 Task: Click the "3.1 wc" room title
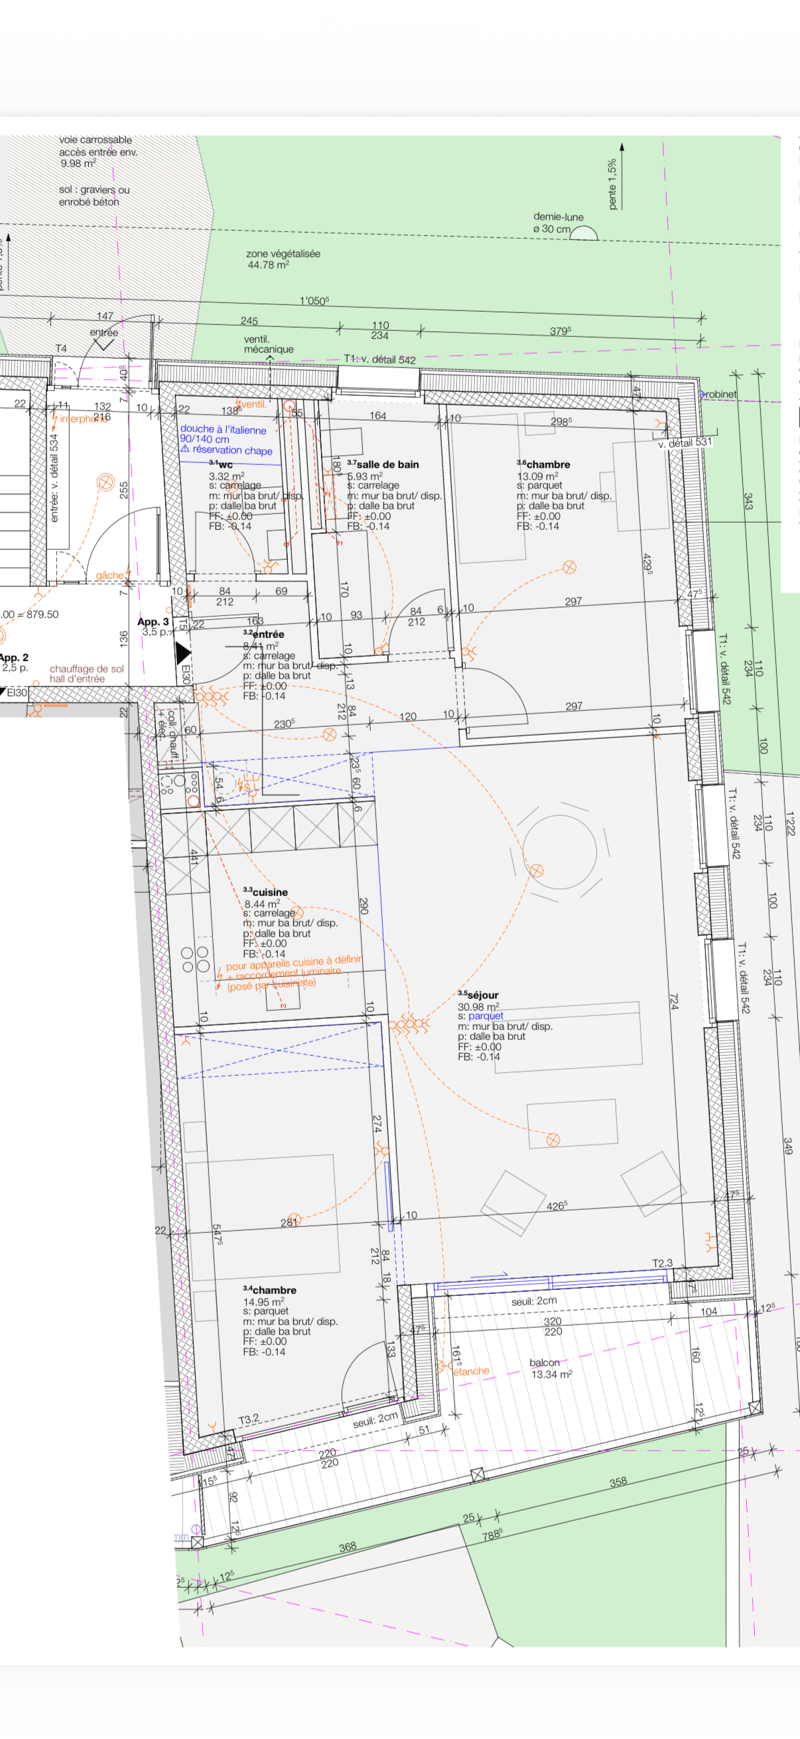point(221,465)
